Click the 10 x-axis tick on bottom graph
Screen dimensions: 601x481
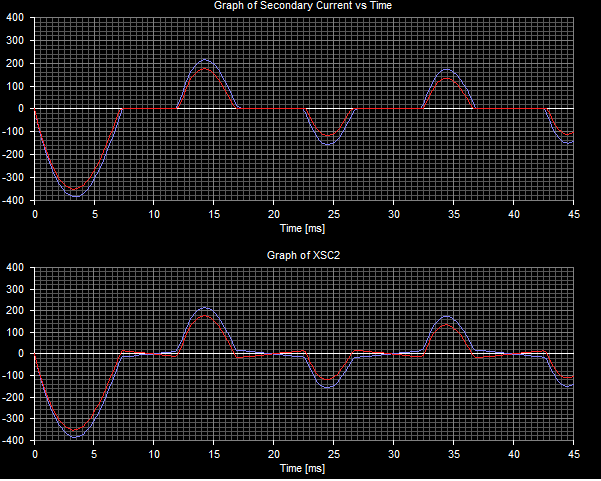154,454
